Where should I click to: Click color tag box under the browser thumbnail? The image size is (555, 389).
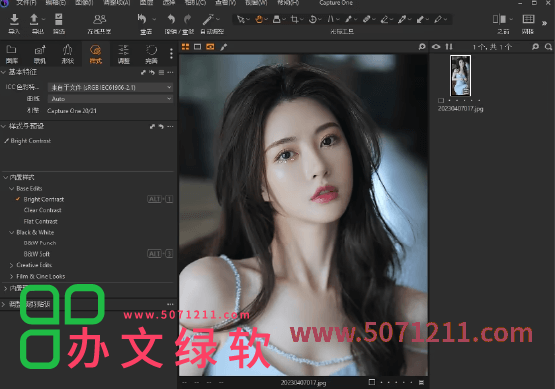441,101
